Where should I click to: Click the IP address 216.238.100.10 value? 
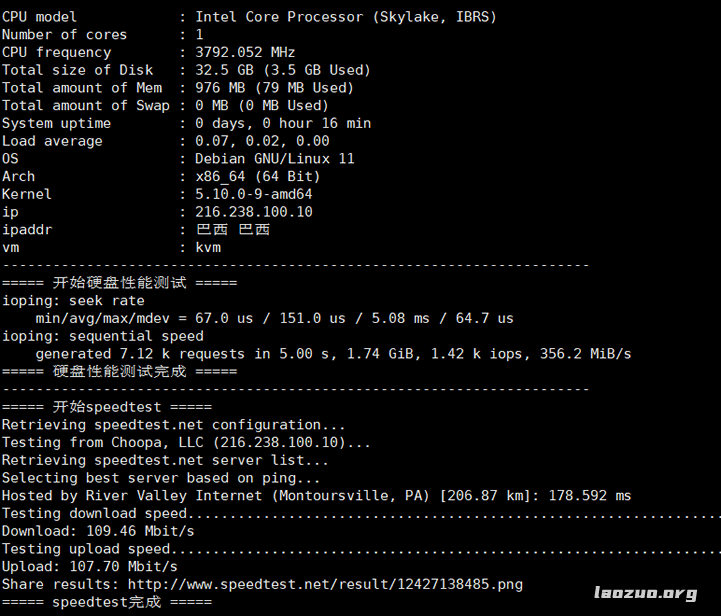pyautogui.click(x=253, y=211)
